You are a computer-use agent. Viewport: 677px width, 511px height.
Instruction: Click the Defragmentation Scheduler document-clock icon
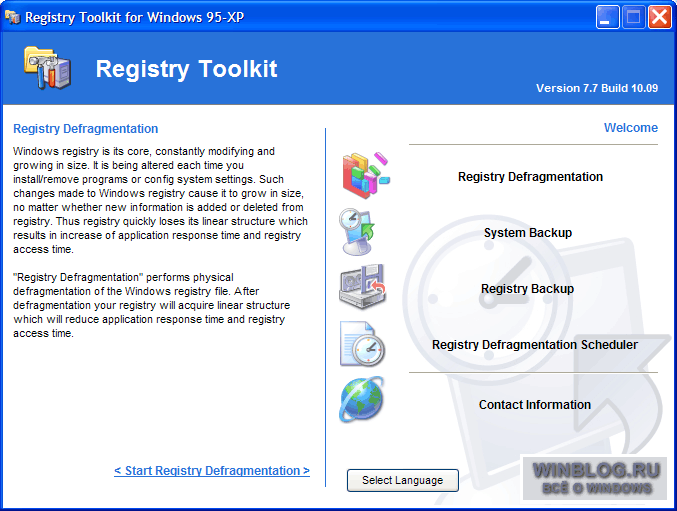(x=362, y=344)
